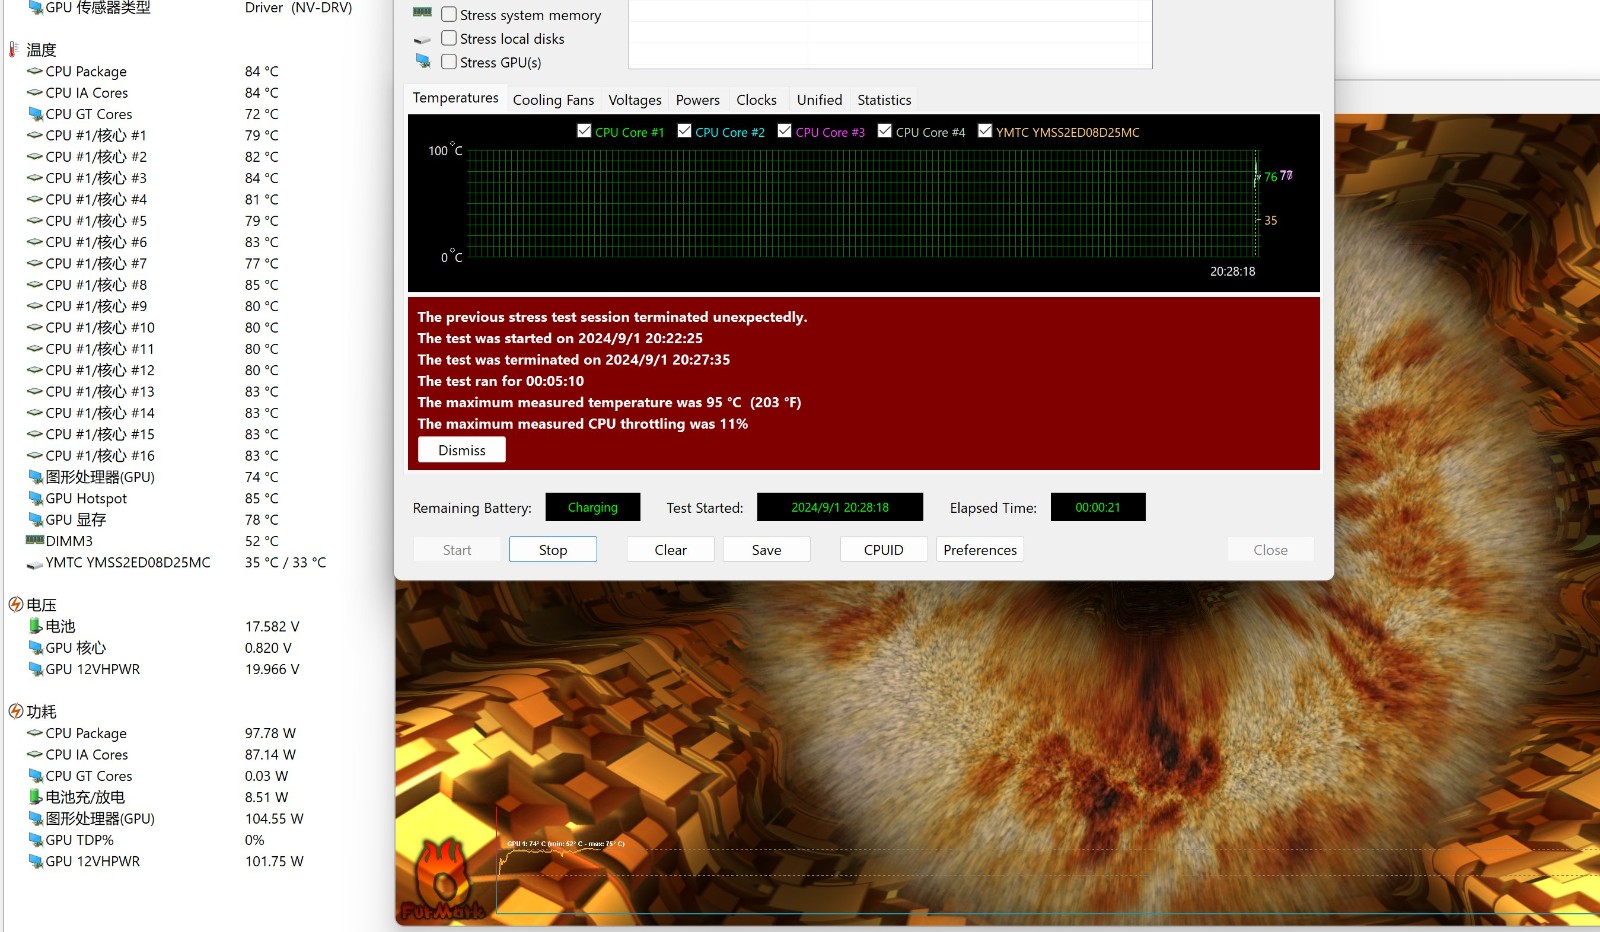Open the Statistics tab
The height and width of the screenshot is (932, 1600).
click(884, 100)
